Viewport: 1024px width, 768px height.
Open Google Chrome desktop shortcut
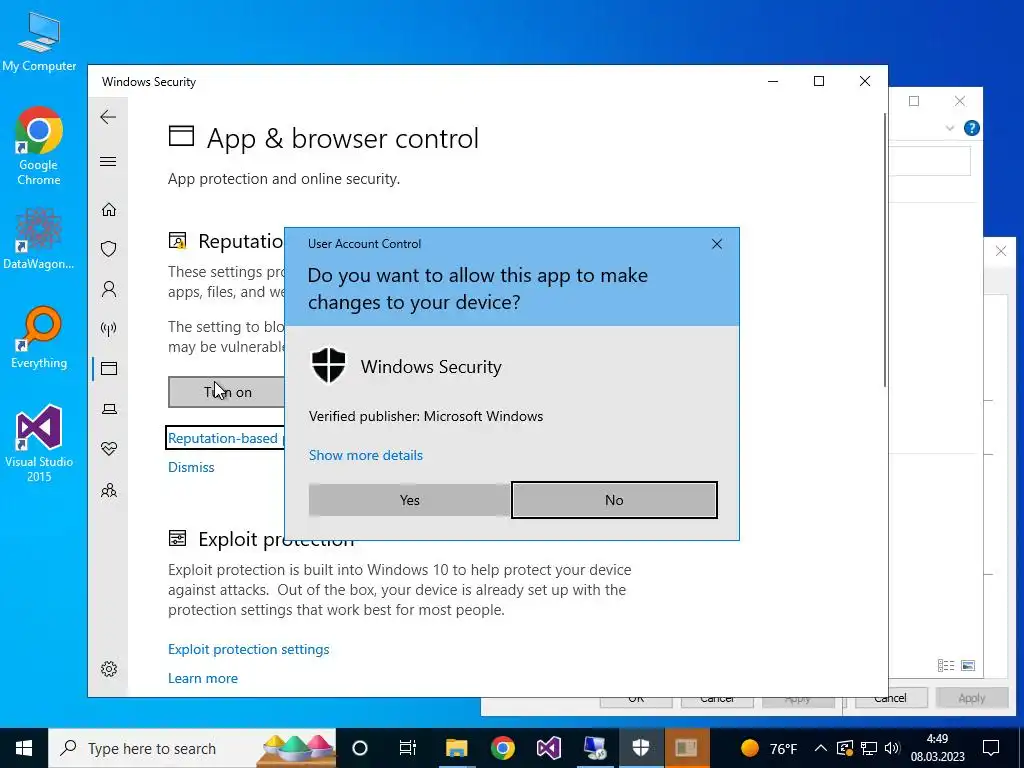click(x=39, y=146)
